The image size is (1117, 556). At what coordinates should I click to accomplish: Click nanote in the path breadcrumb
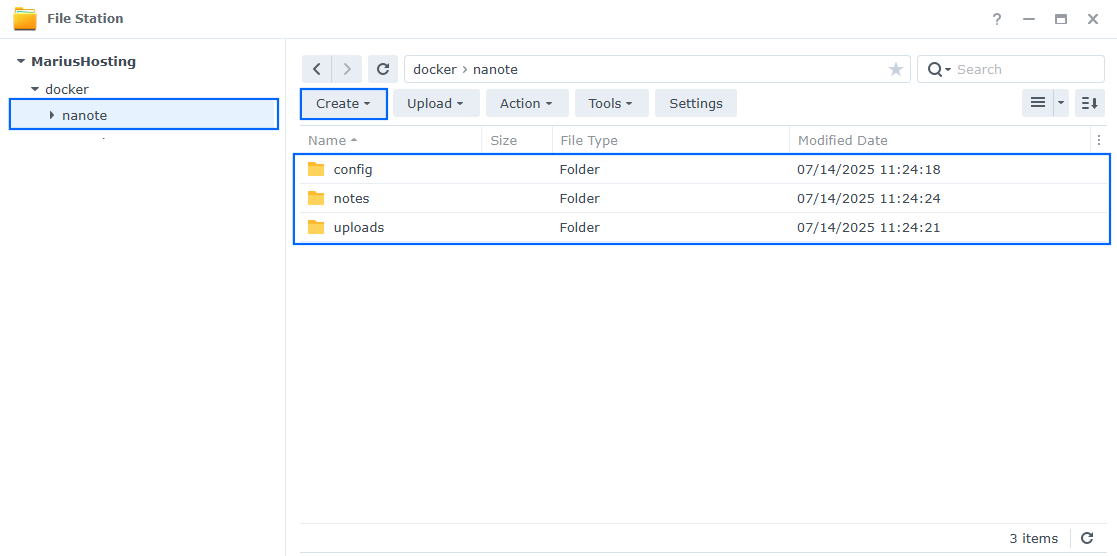click(495, 69)
